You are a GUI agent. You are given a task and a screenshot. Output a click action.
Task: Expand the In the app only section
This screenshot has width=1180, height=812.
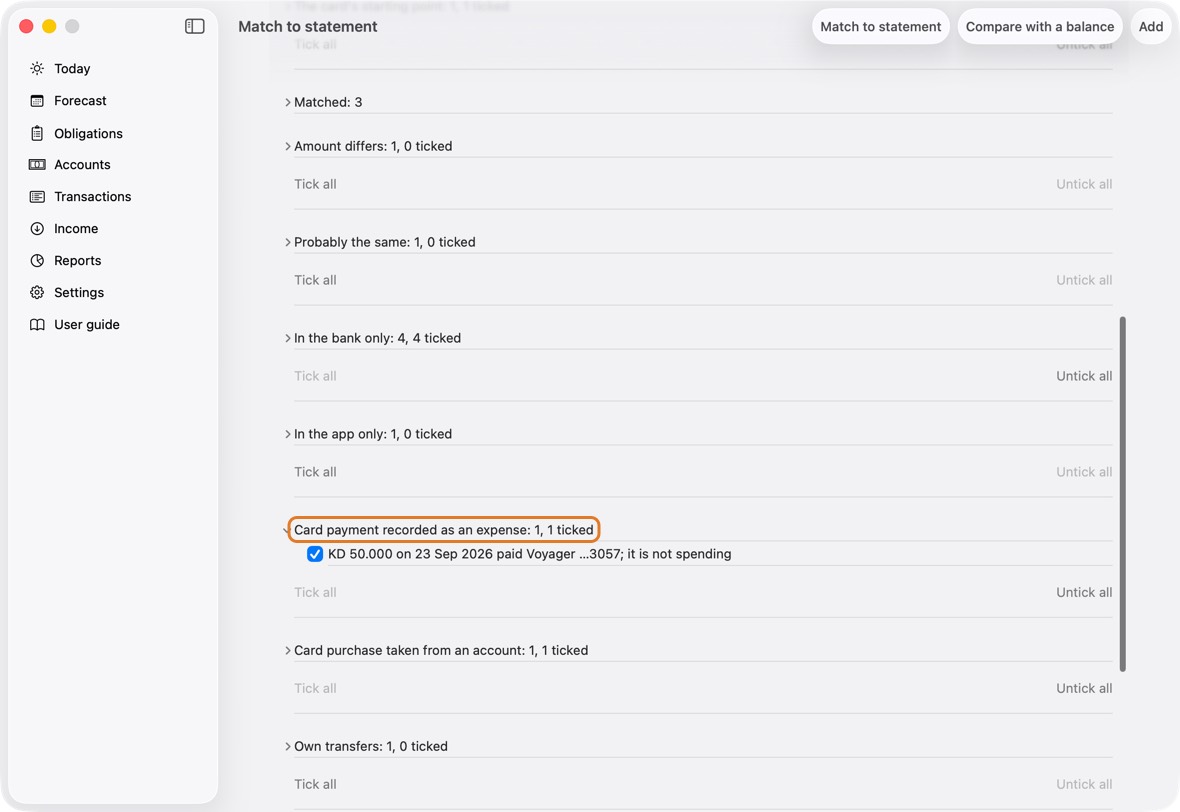[x=287, y=434]
